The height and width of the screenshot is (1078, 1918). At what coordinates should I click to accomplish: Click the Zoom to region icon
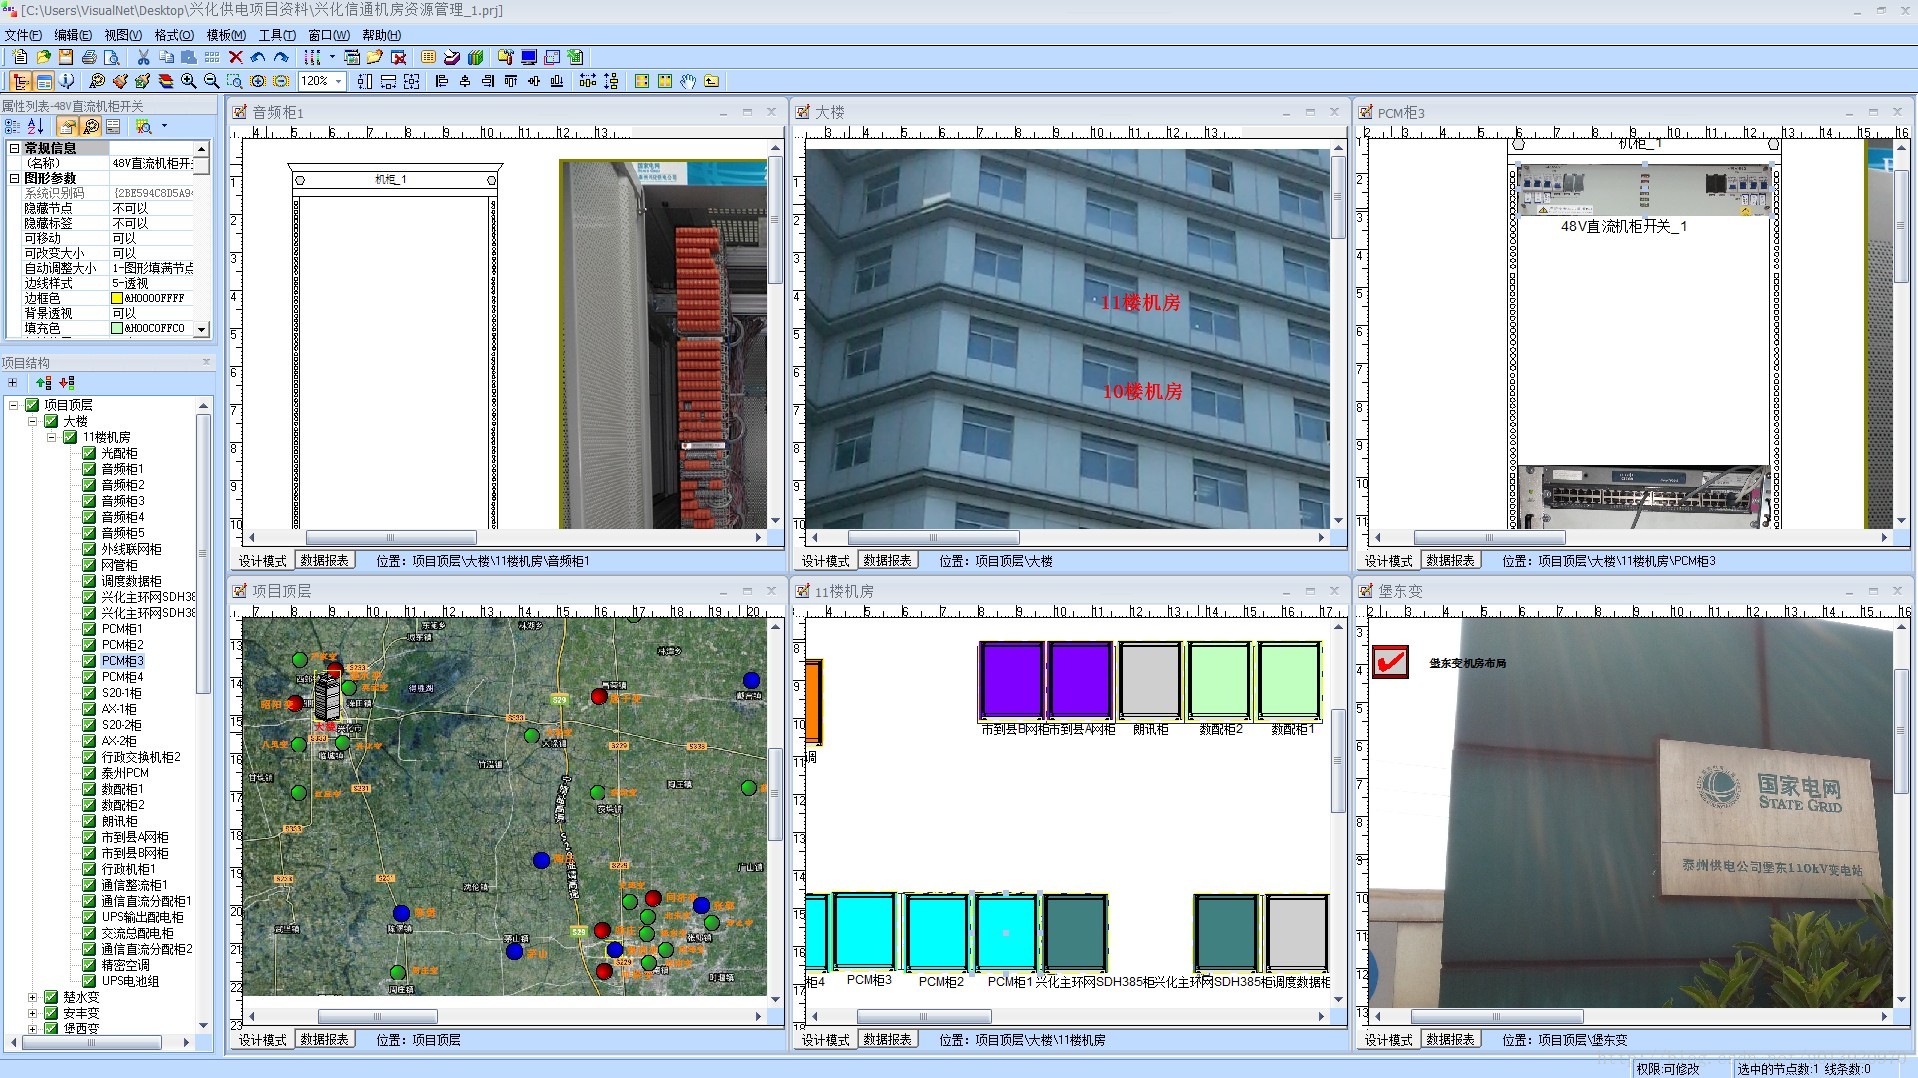235,81
